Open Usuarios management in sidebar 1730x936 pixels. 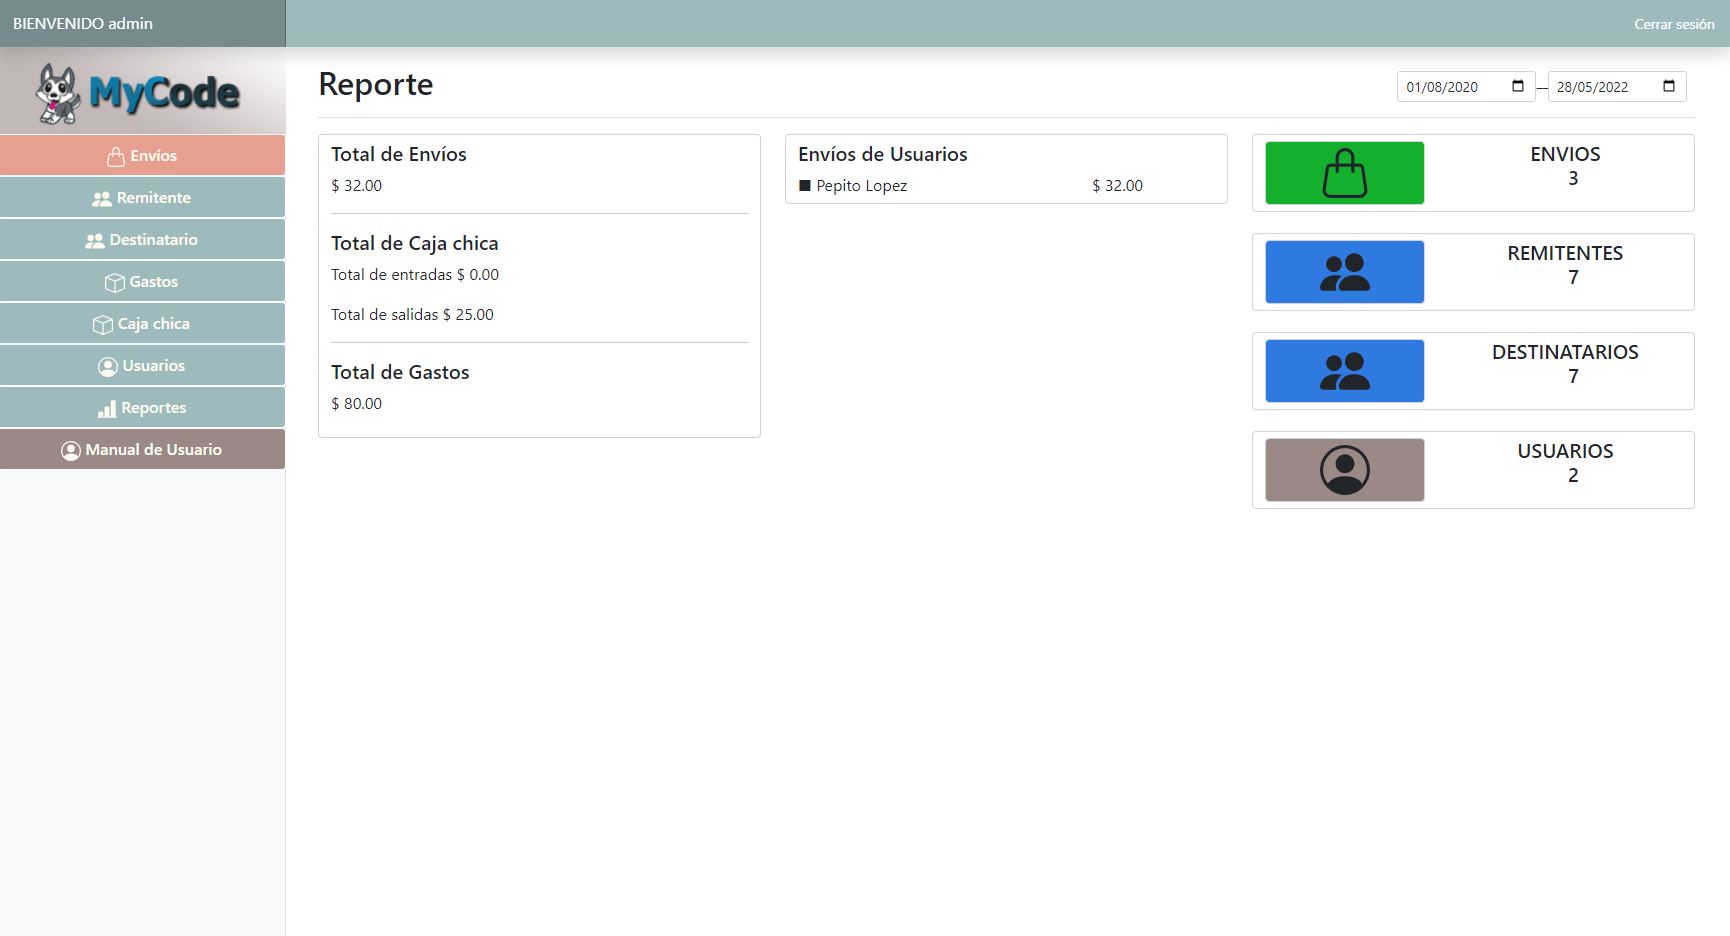tap(142, 366)
